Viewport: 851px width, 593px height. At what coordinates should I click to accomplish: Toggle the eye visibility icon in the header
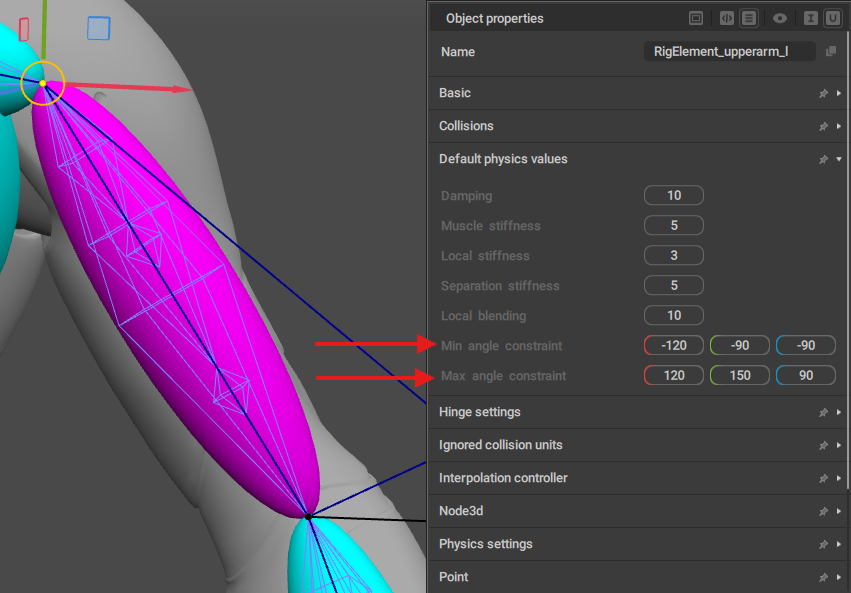[780, 18]
